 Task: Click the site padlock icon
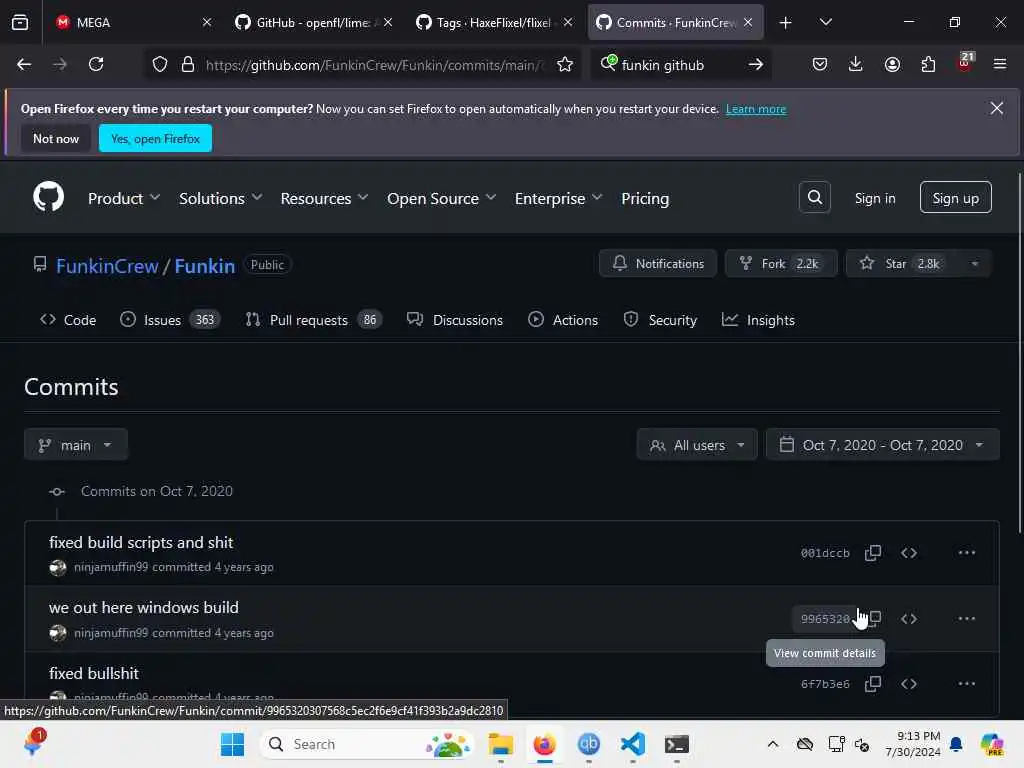(x=188, y=64)
